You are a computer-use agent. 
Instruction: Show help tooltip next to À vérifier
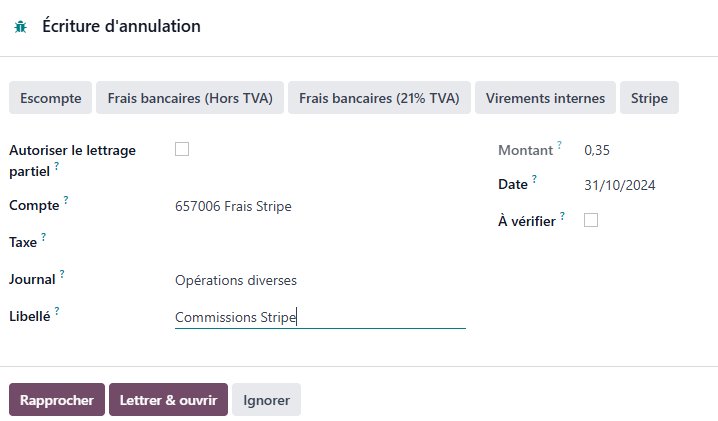pyautogui.click(x=562, y=215)
